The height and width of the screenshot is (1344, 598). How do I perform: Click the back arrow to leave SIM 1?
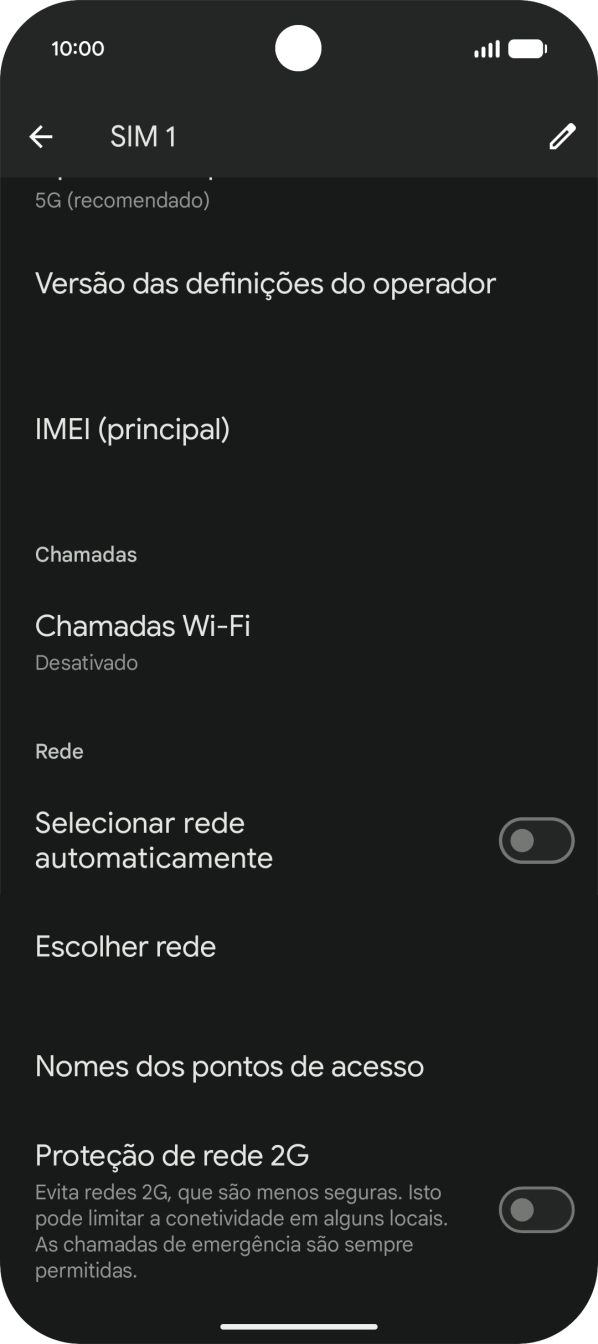41,136
